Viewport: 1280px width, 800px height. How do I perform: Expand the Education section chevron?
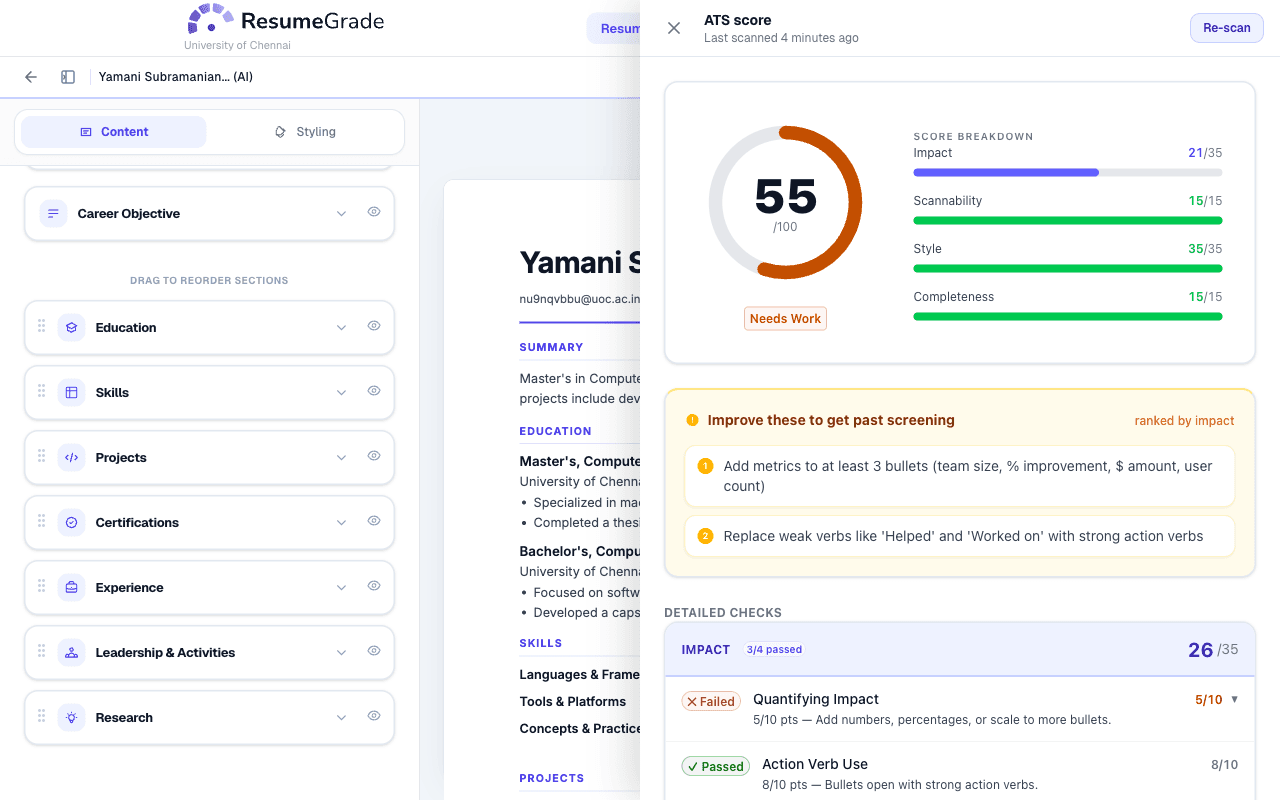[x=341, y=328]
